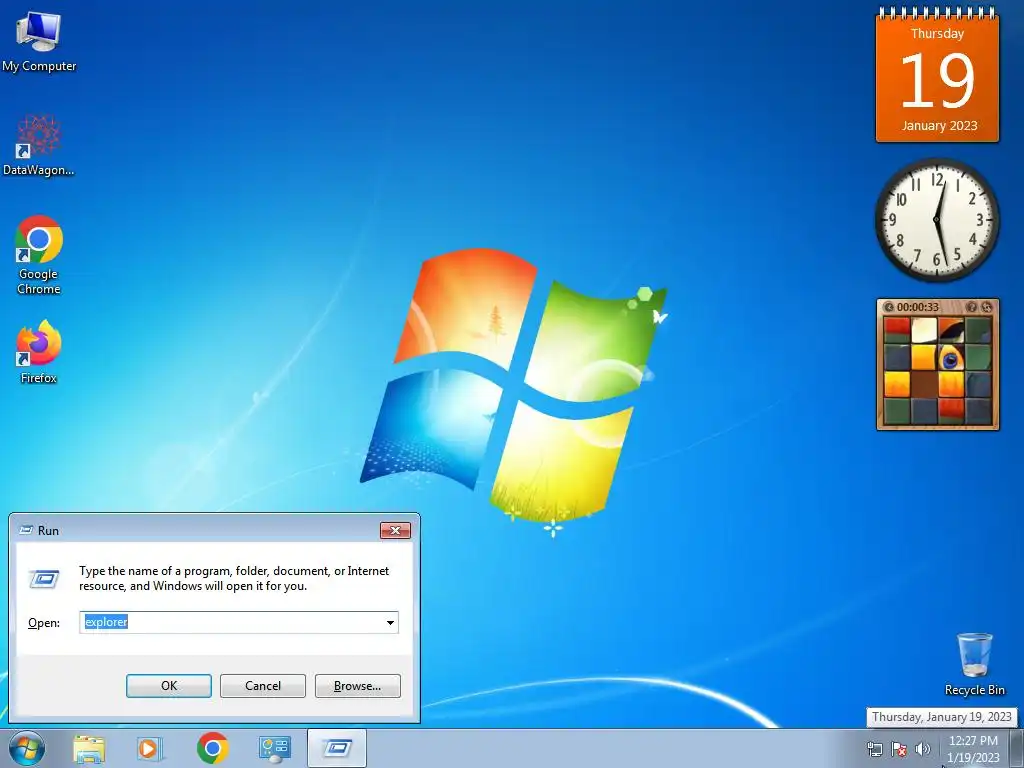The width and height of the screenshot is (1024, 768).
Task: Click January 2023 on the calendar gadget
Action: coord(939,125)
